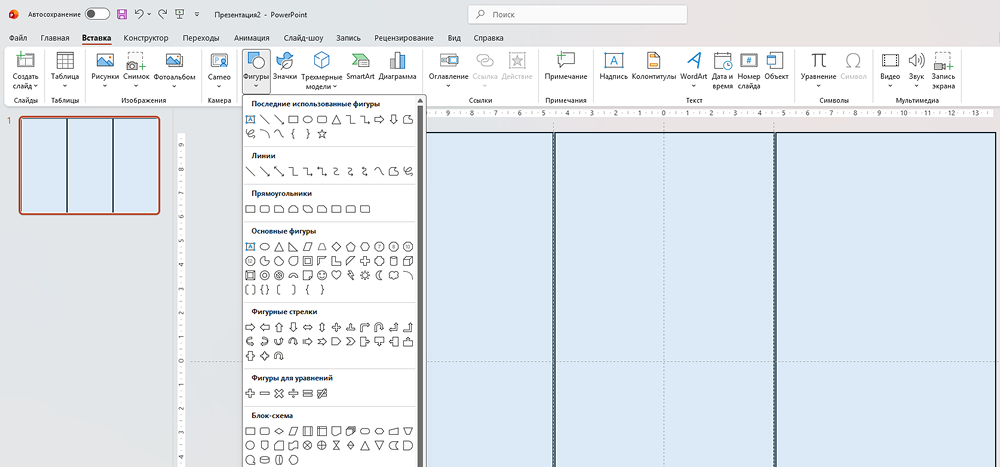Viewport: 1000px width, 467px height.
Task: Redo the last action
Action: tap(163, 13)
